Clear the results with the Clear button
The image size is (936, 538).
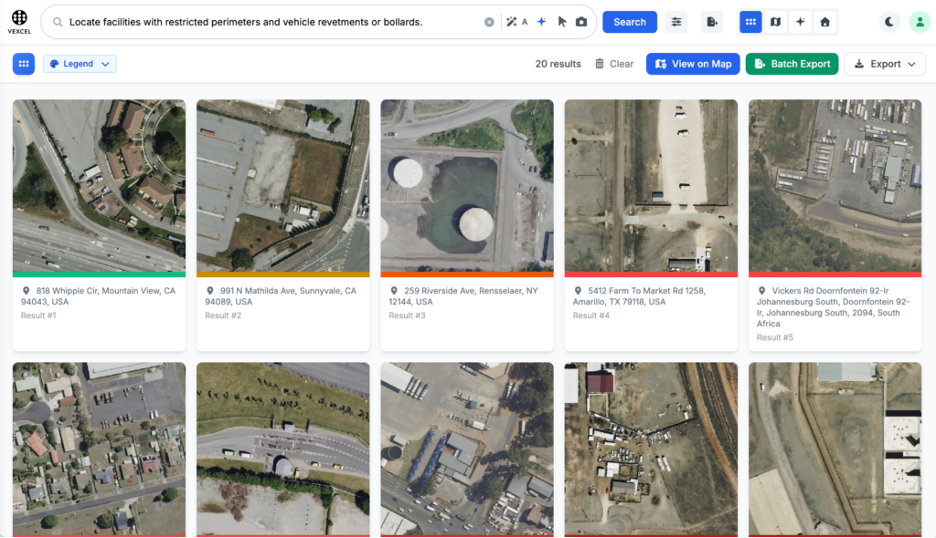click(614, 64)
